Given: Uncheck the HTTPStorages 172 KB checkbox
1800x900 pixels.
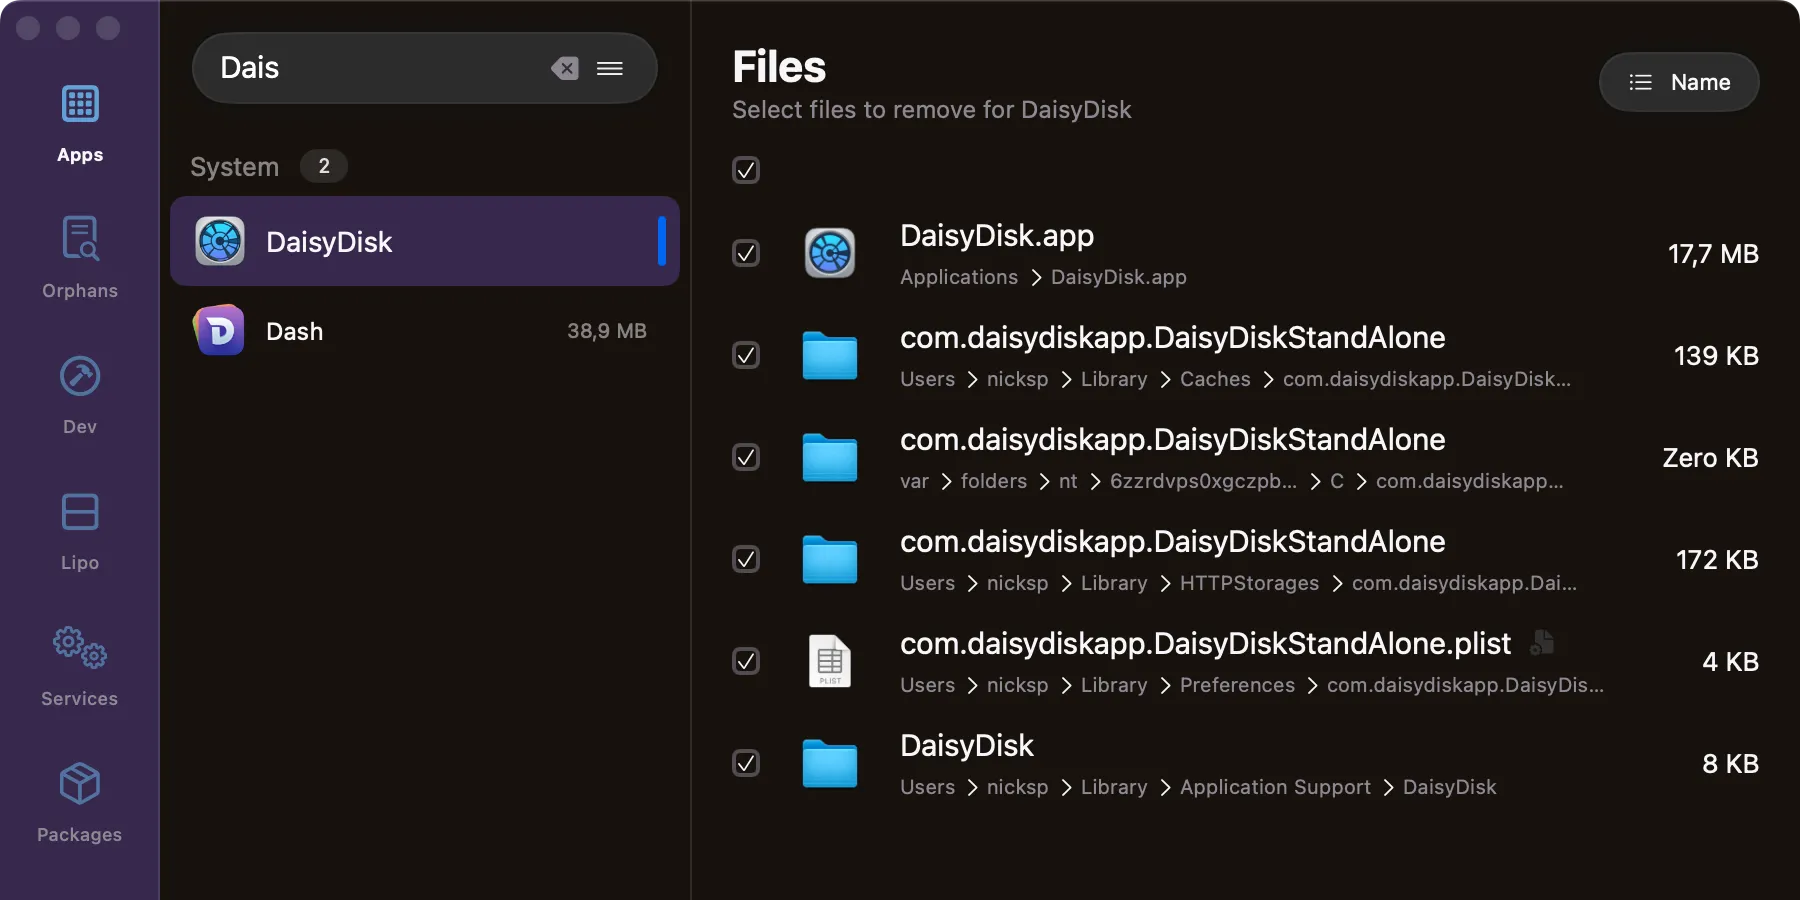Looking at the screenshot, I should (x=746, y=559).
